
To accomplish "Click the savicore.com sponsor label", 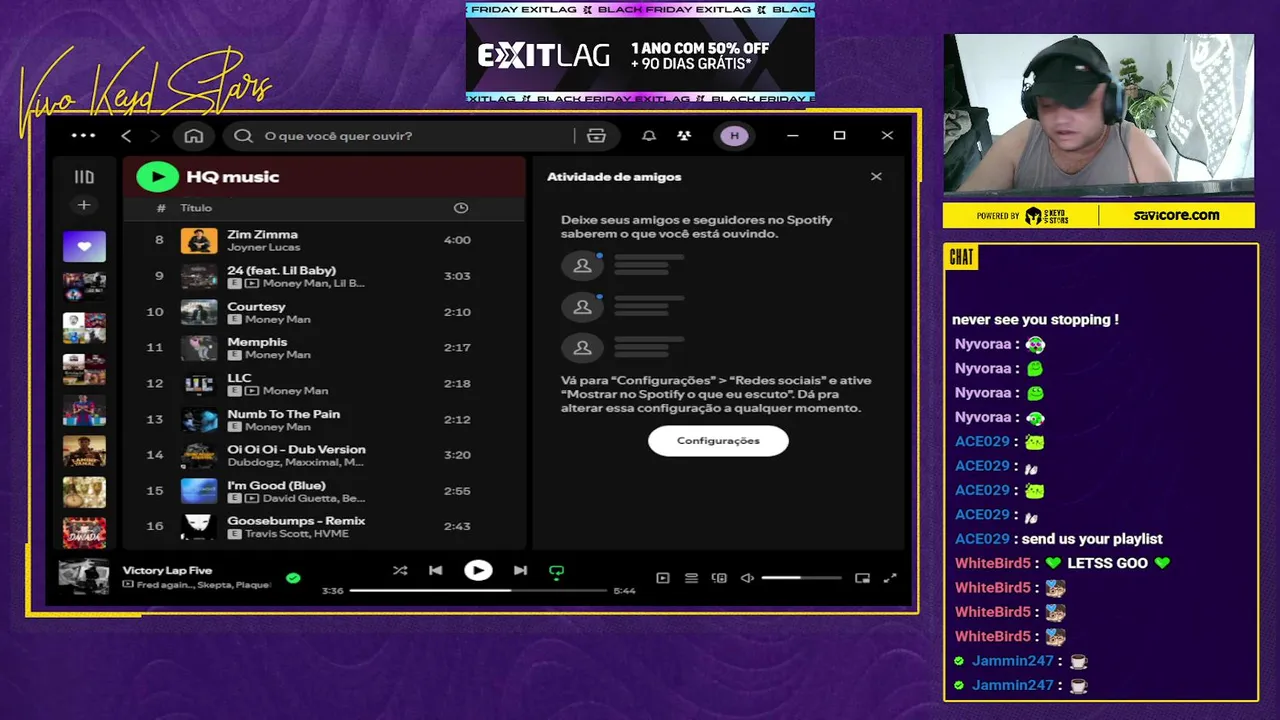I will click(1176, 215).
